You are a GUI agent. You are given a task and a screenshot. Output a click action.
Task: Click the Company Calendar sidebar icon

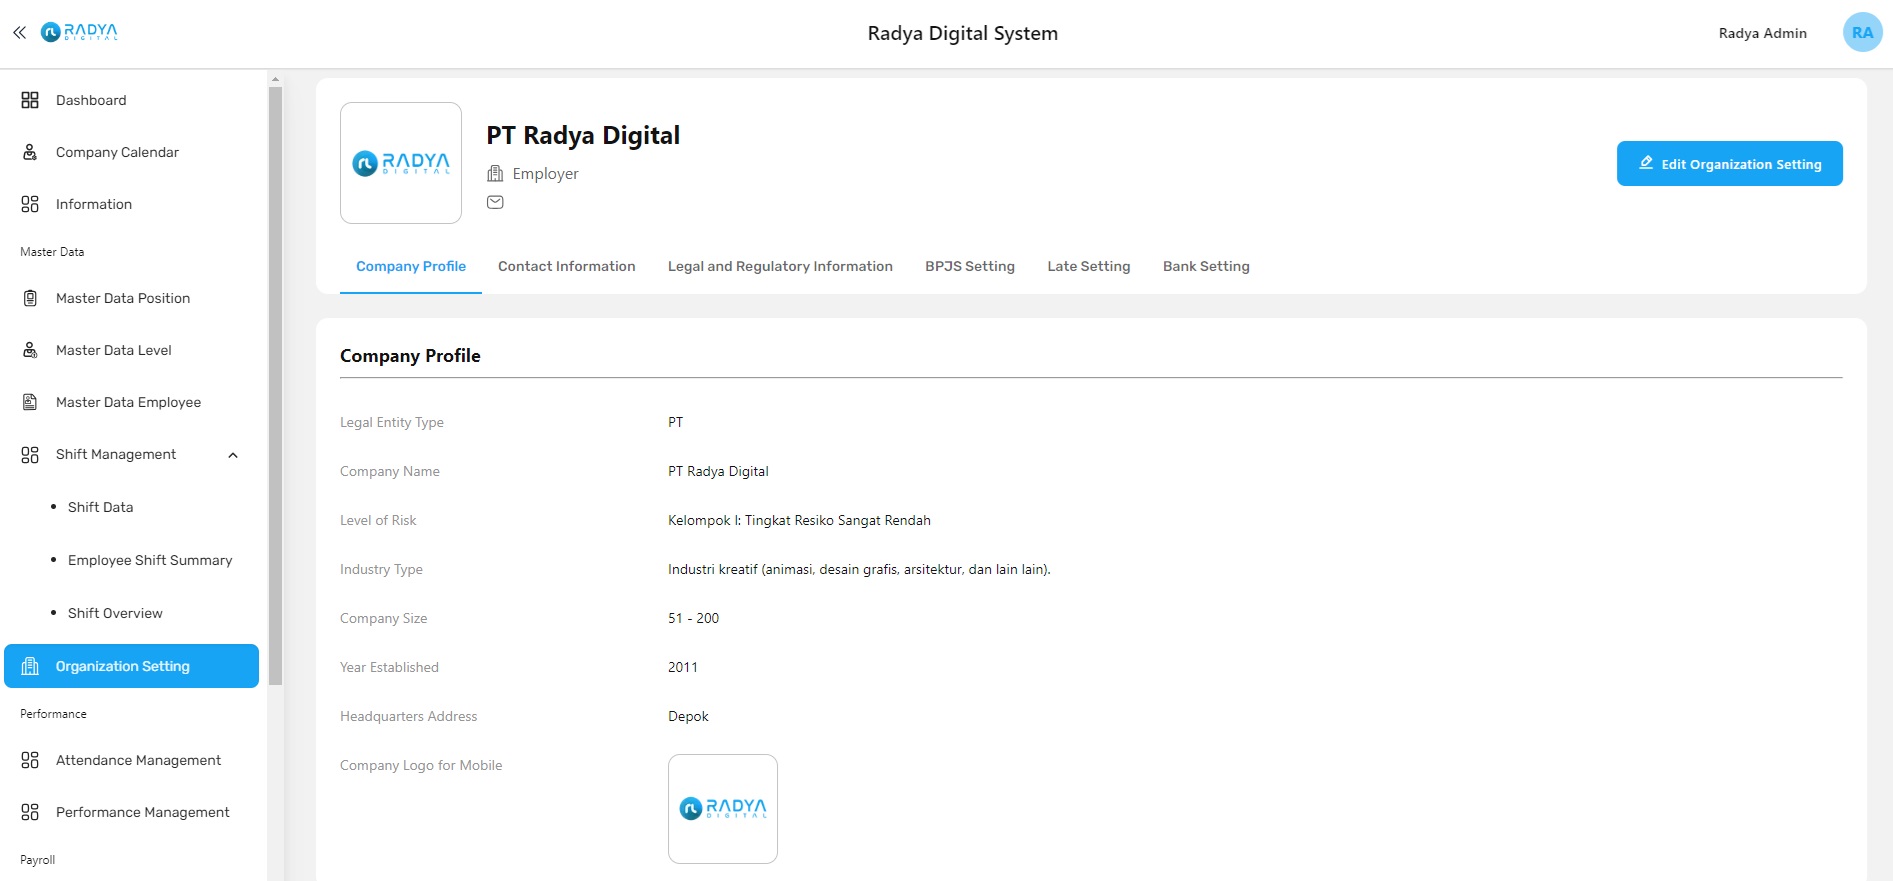(30, 152)
